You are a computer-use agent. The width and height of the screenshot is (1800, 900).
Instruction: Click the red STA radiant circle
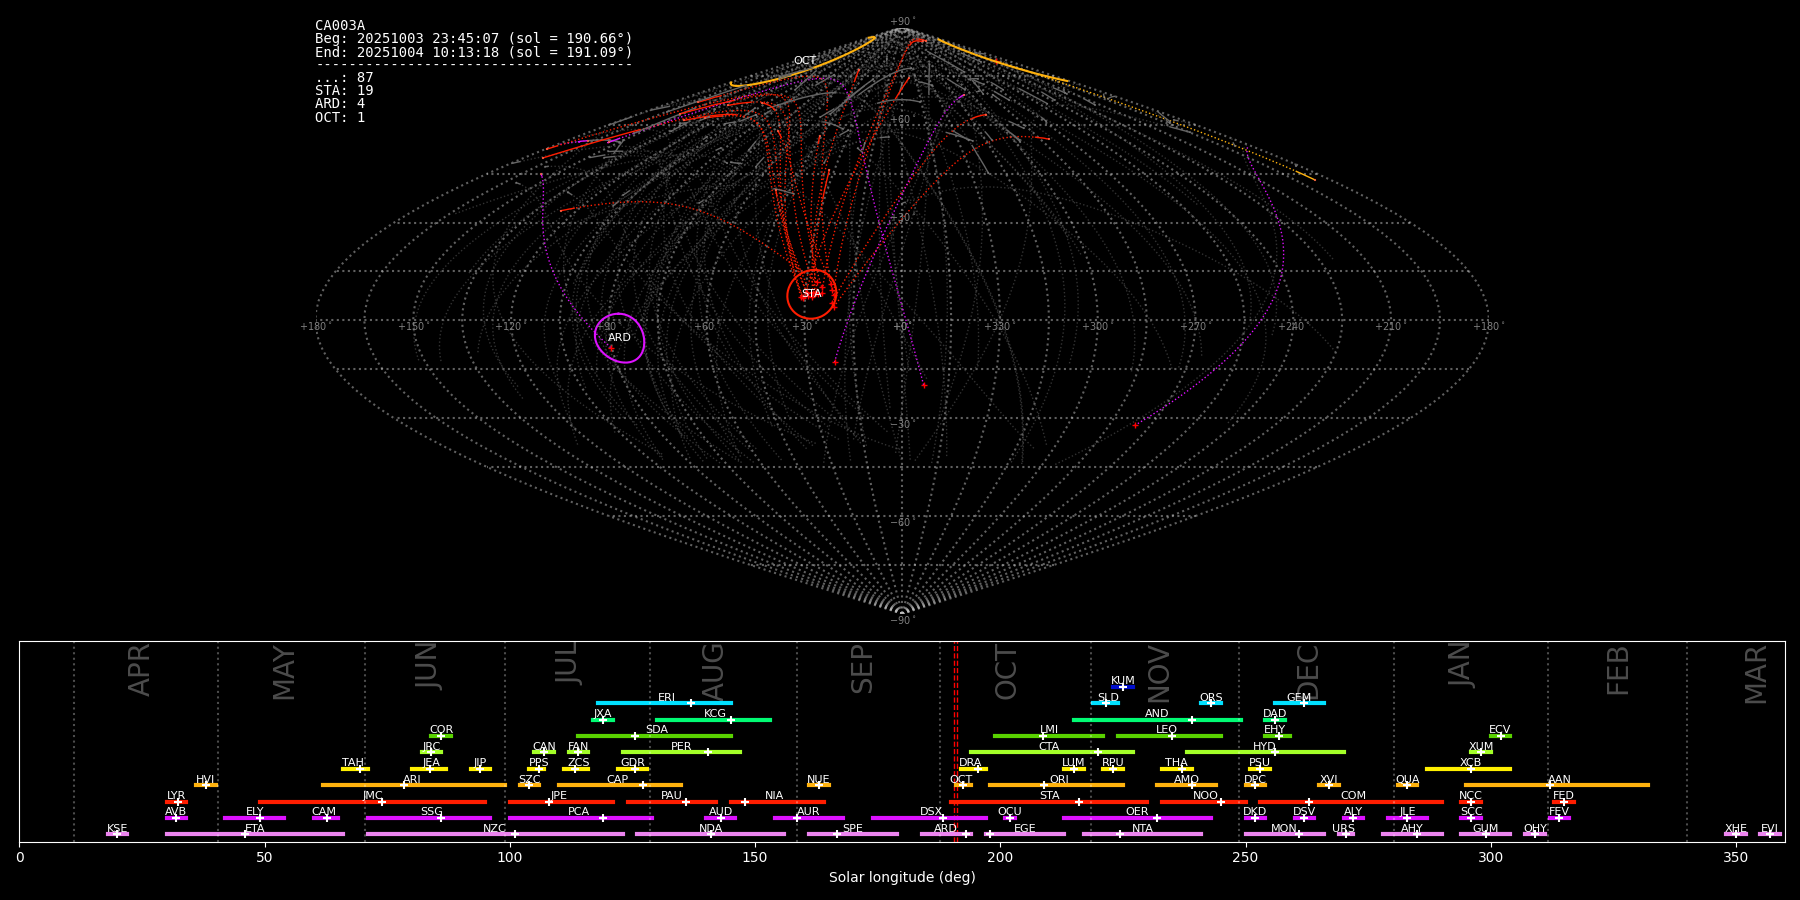click(x=811, y=294)
